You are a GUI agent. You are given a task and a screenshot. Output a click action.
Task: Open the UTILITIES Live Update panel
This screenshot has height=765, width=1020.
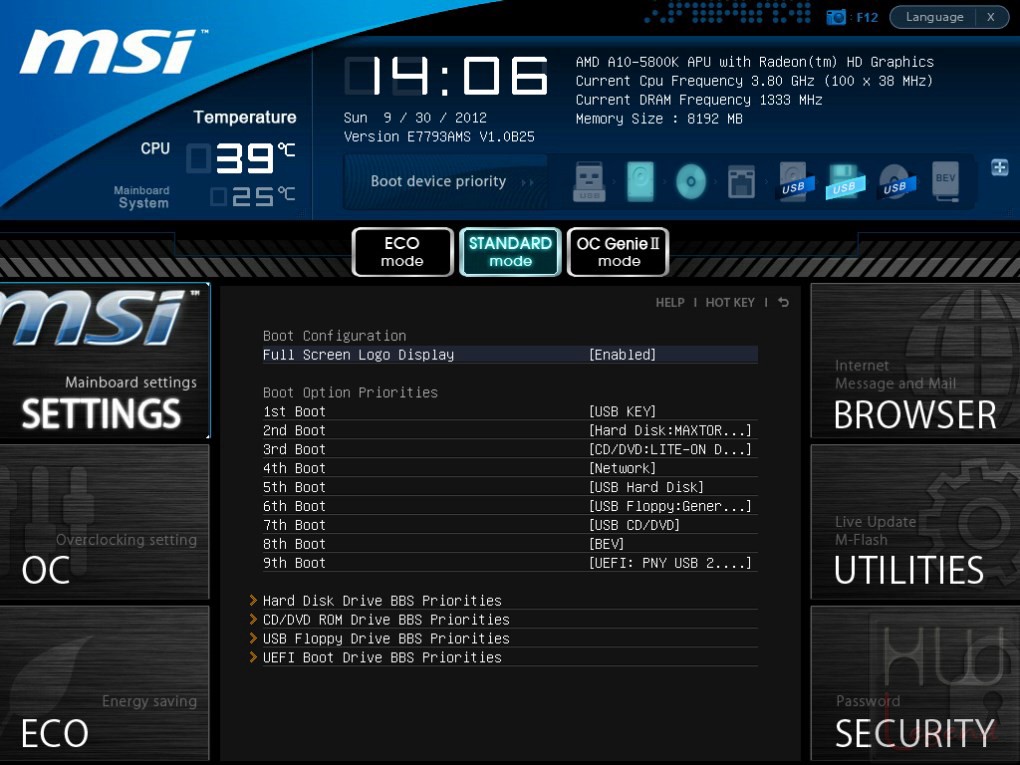tap(915, 522)
